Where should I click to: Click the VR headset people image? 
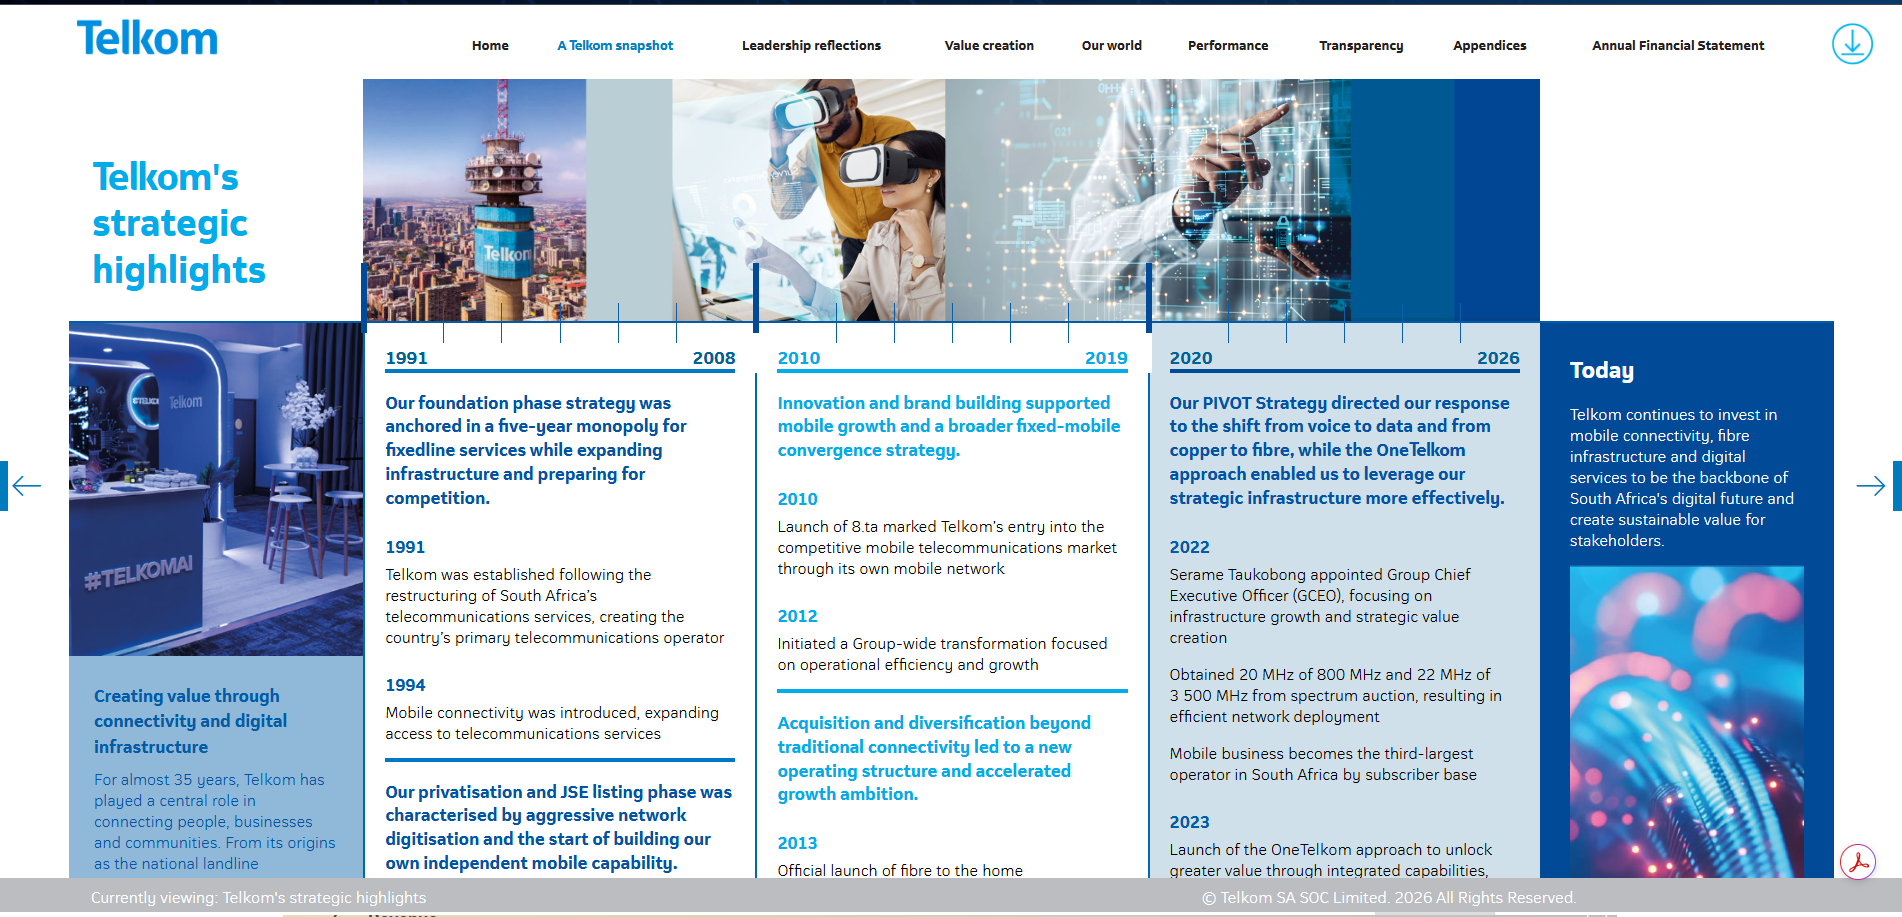tap(808, 200)
